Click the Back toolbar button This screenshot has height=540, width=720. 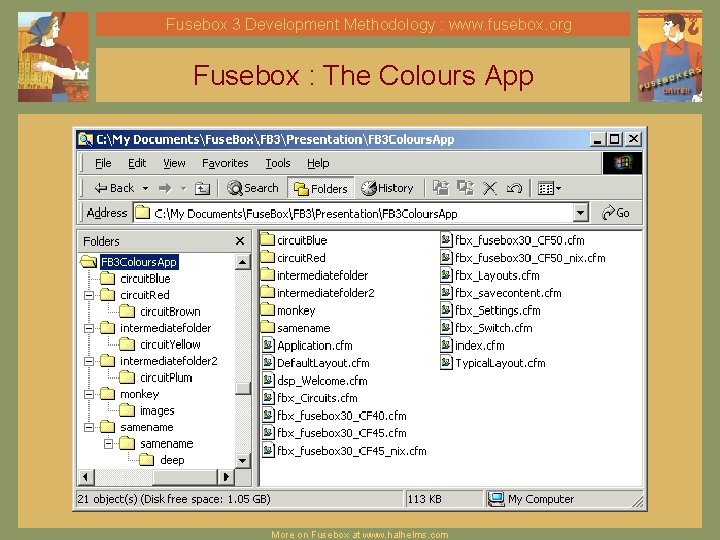(114, 188)
